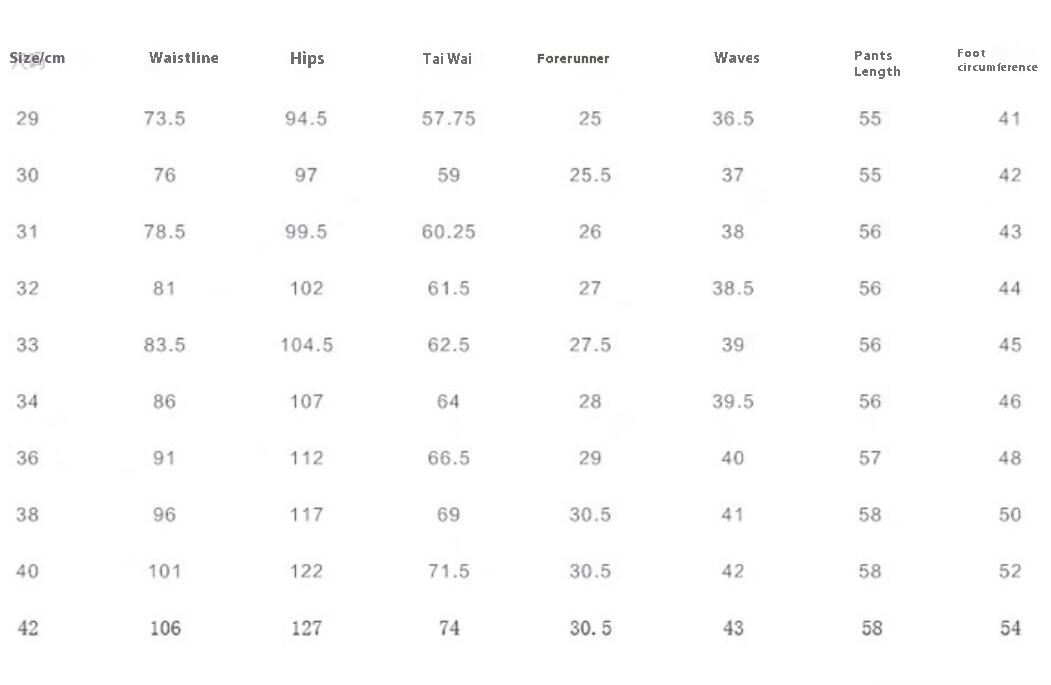
Task: Select the Tai Wai column header
Action: [x=447, y=59]
